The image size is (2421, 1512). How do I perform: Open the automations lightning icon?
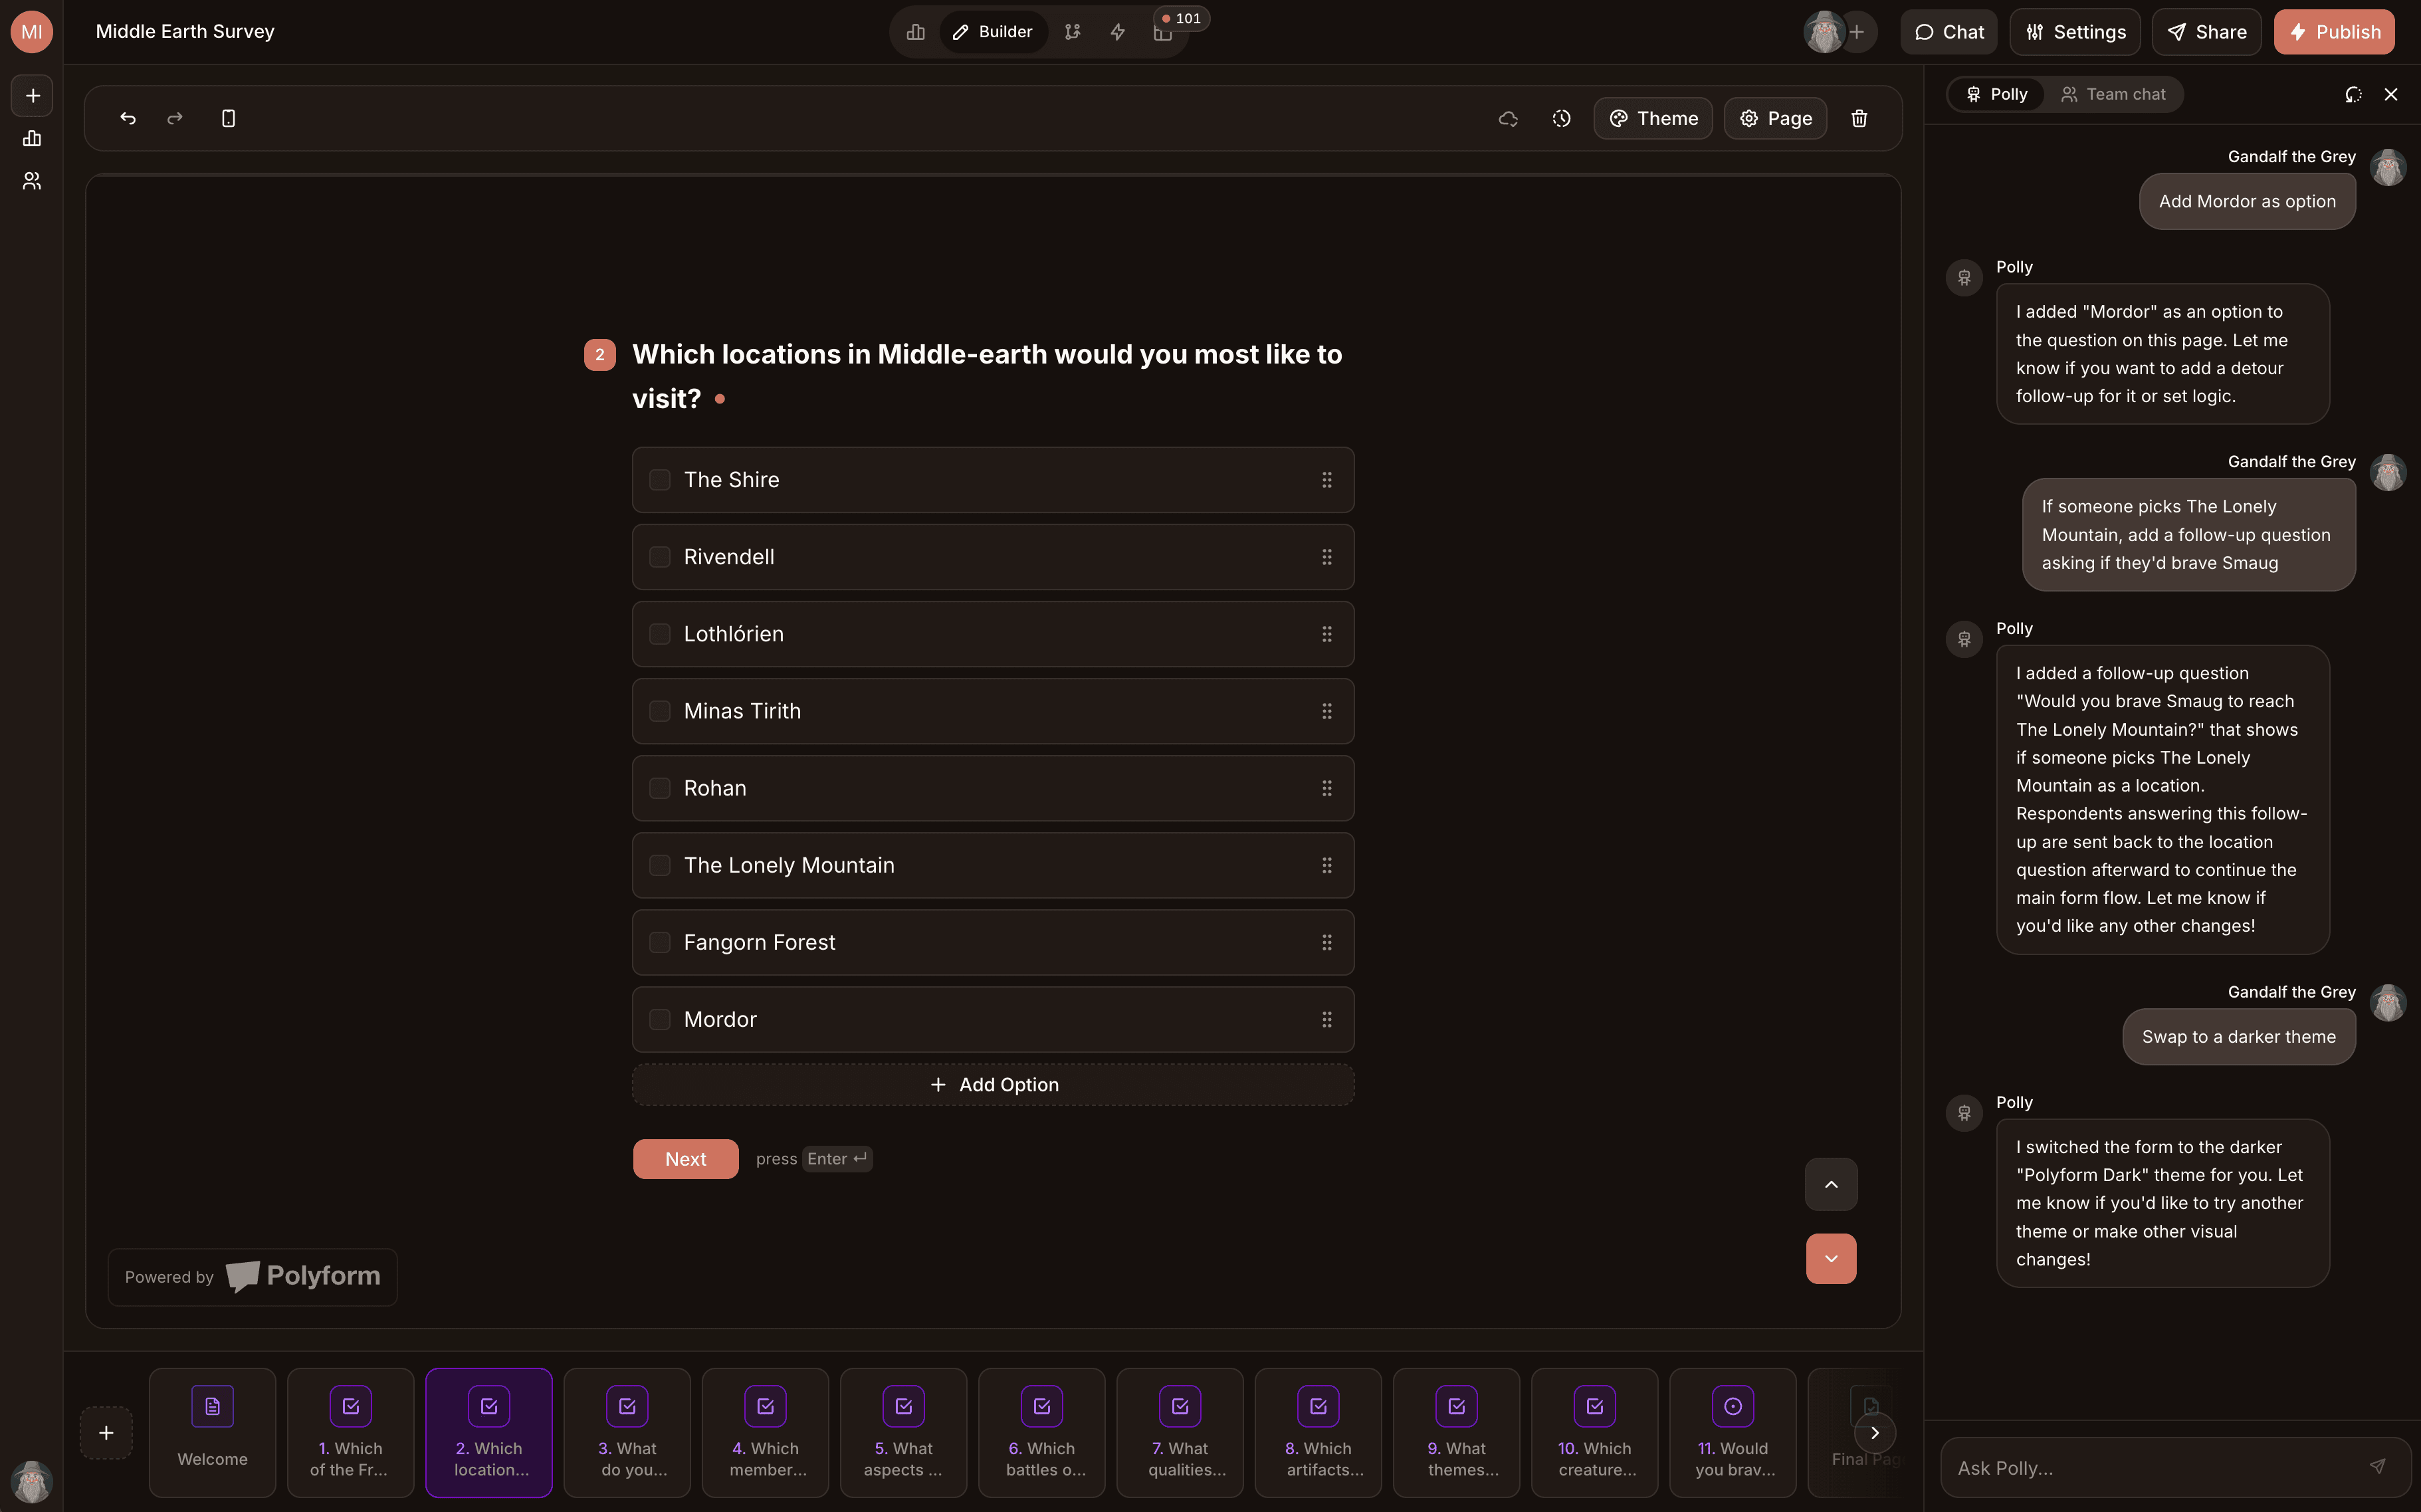pyautogui.click(x=1117, y=31)
